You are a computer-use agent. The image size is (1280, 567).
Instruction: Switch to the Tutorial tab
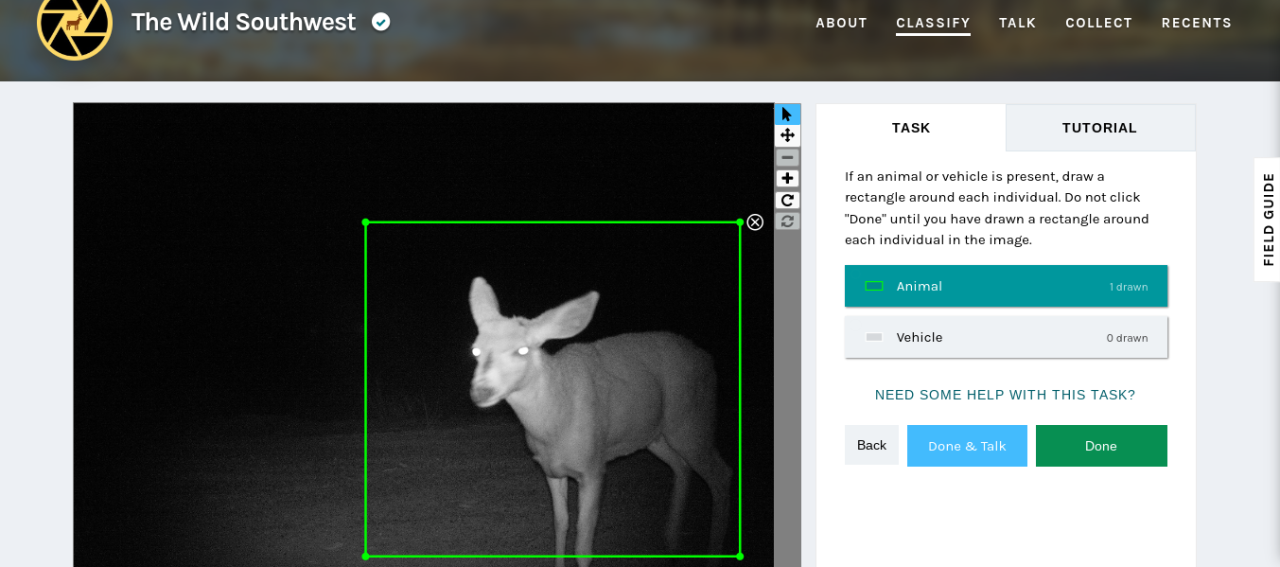coord(1099,128)
